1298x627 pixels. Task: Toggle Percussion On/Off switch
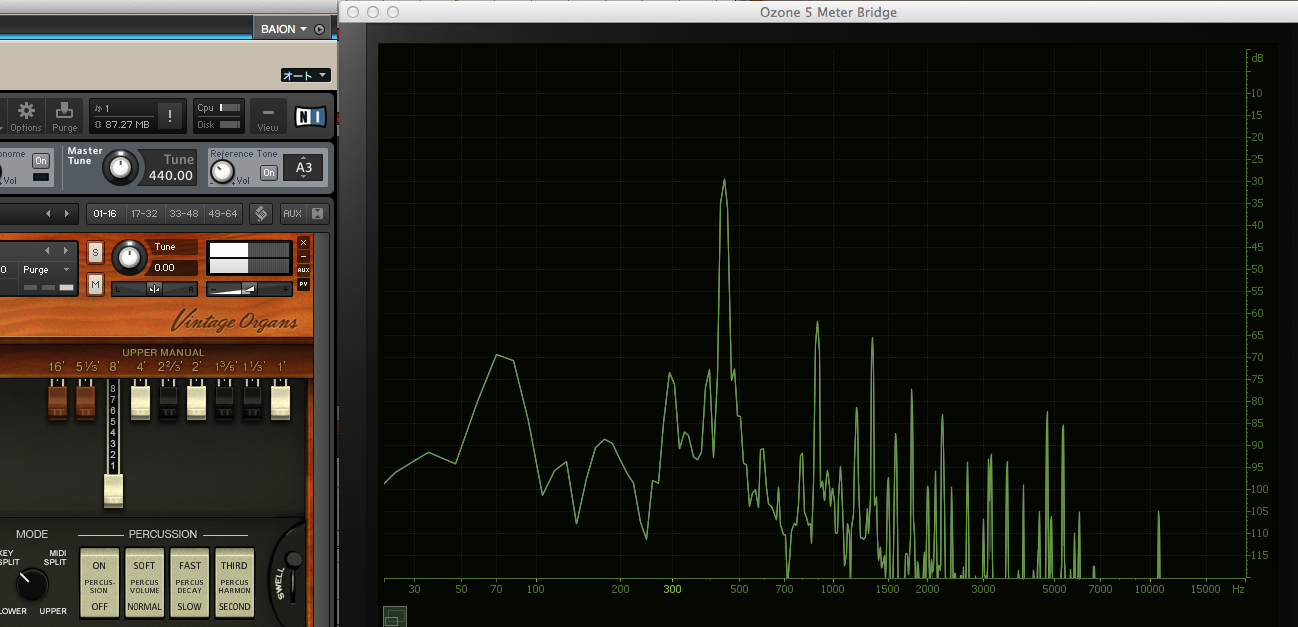pyautogui.click(x=99, y=582)
